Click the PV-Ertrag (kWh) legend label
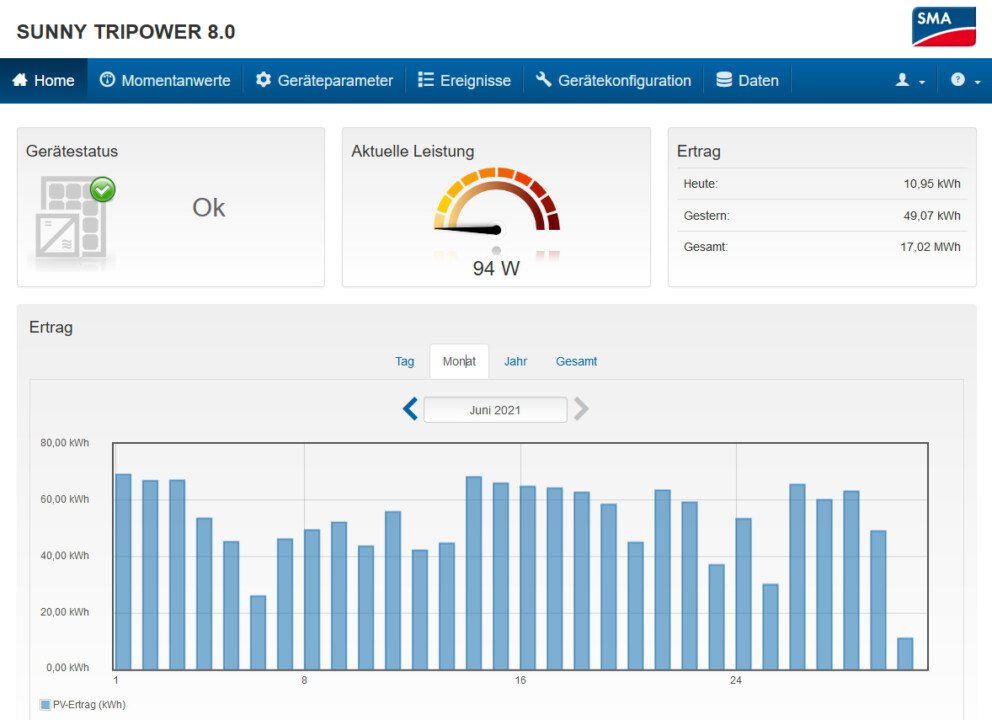 89,705
